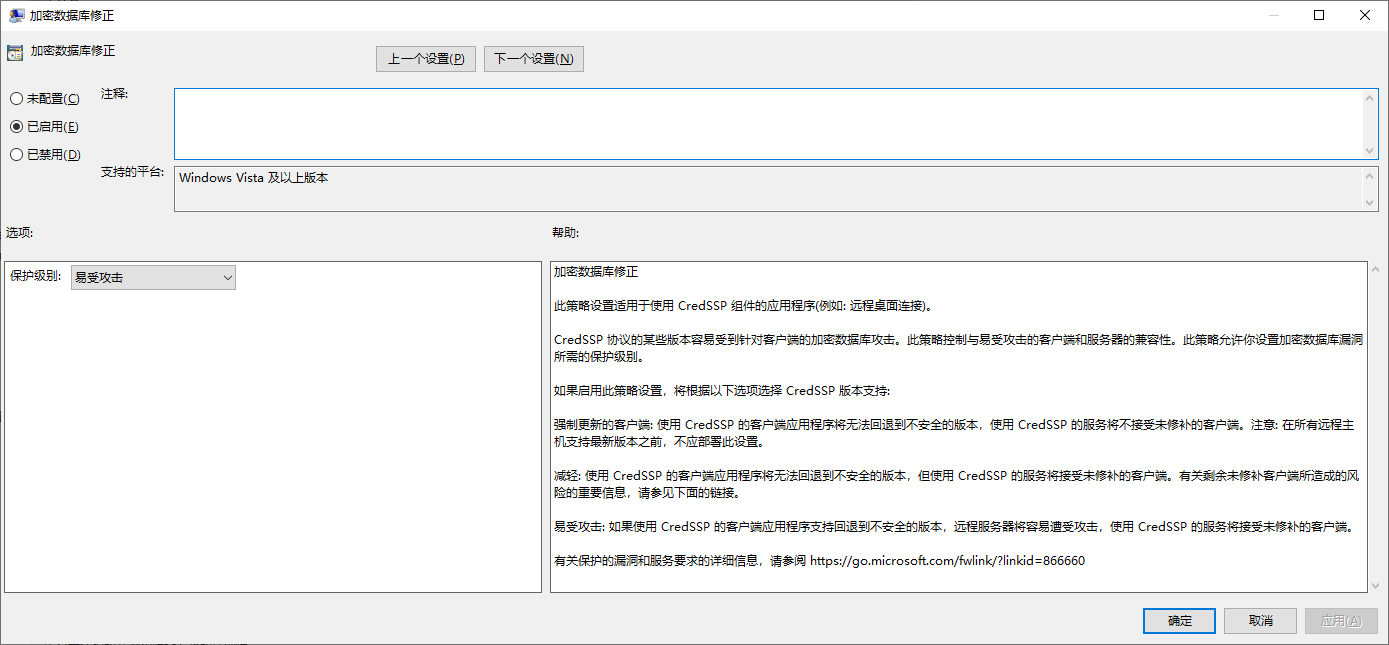
Task: Open the 保护级别 dropdown
Action: coord(152,276)
